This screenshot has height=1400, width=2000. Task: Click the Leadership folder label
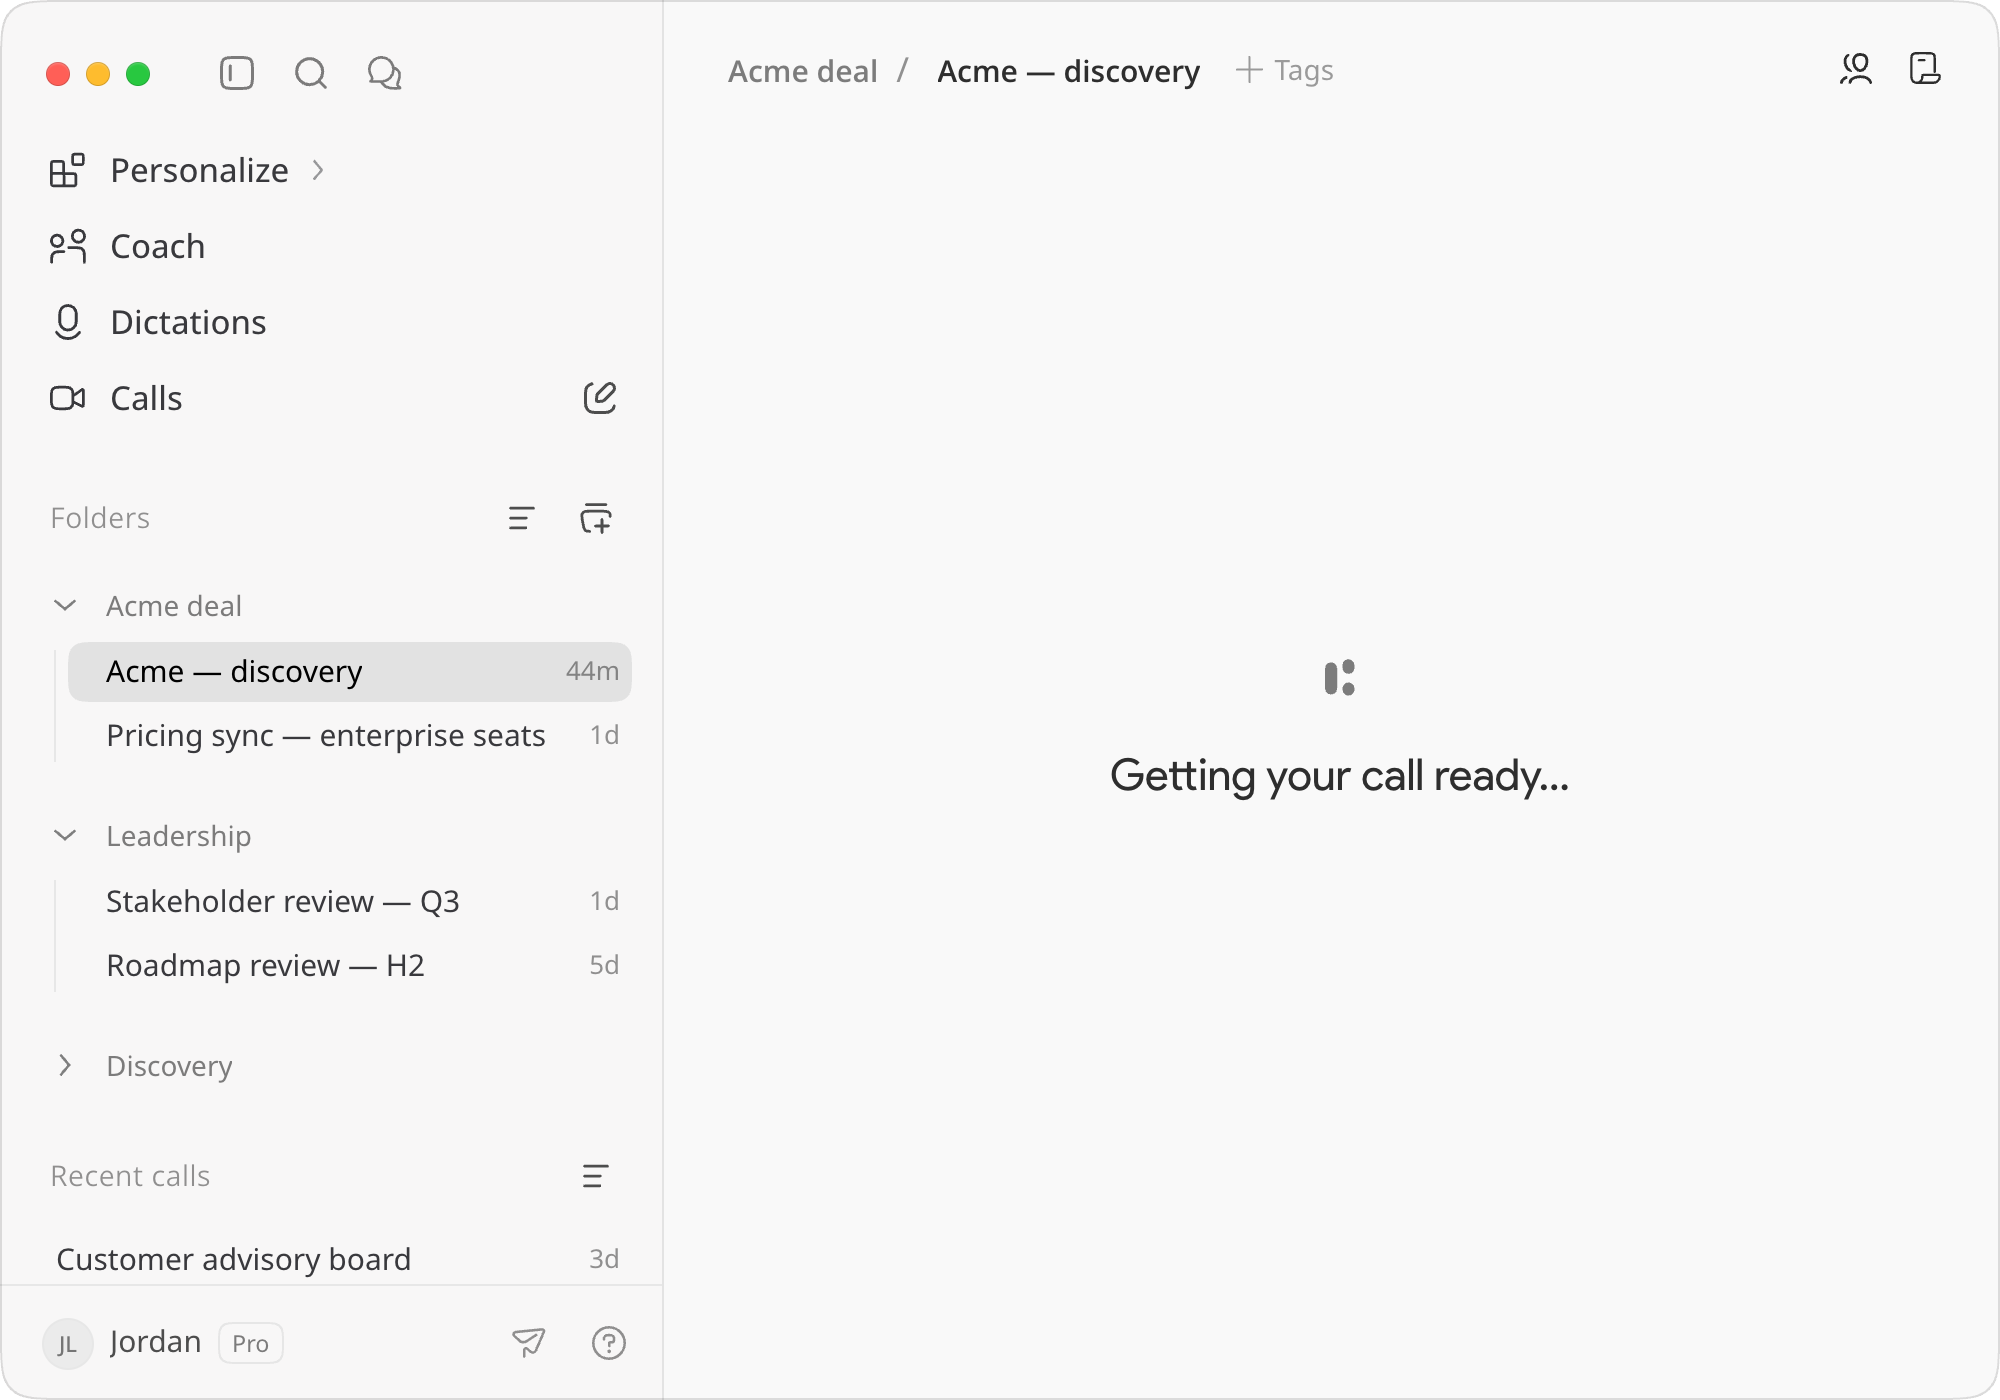[x=179, y=836]
